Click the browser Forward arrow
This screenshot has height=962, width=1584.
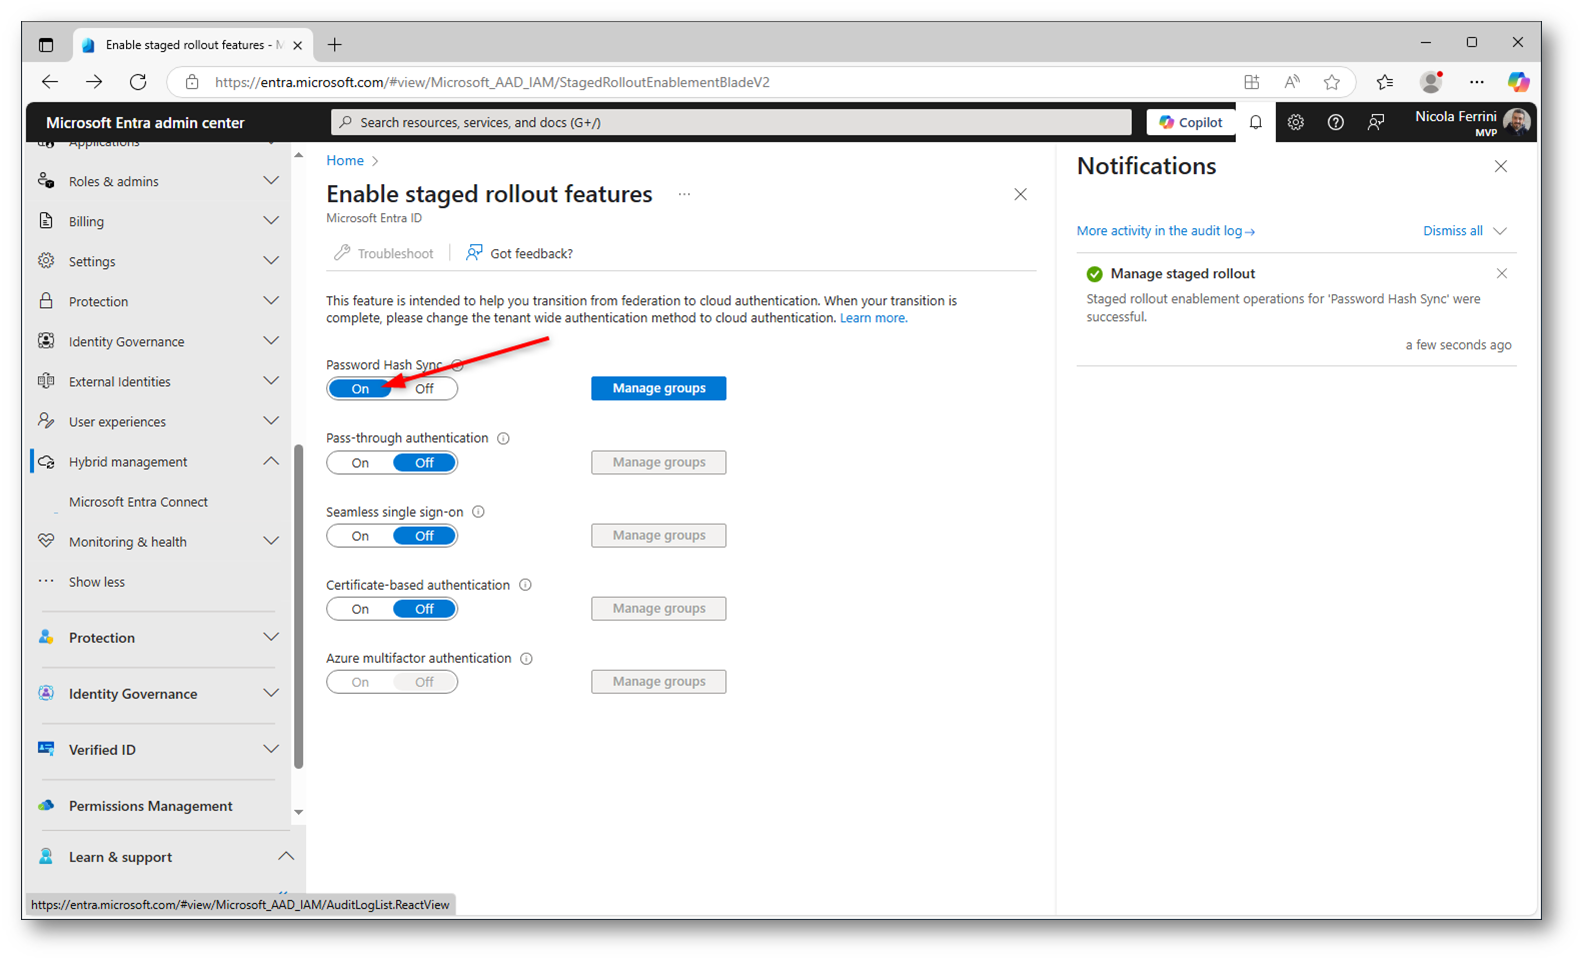point(94,82)
